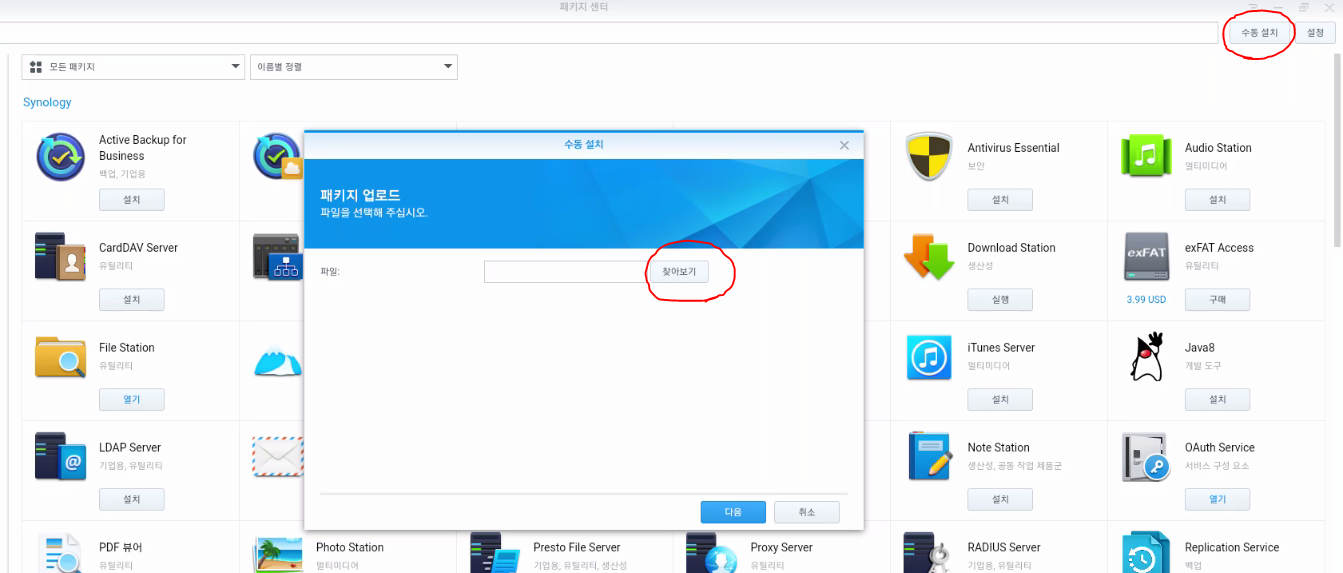This screenshot has width=1343, height=573.
Task: Click the Synology section heading
Action: [47, 102]
